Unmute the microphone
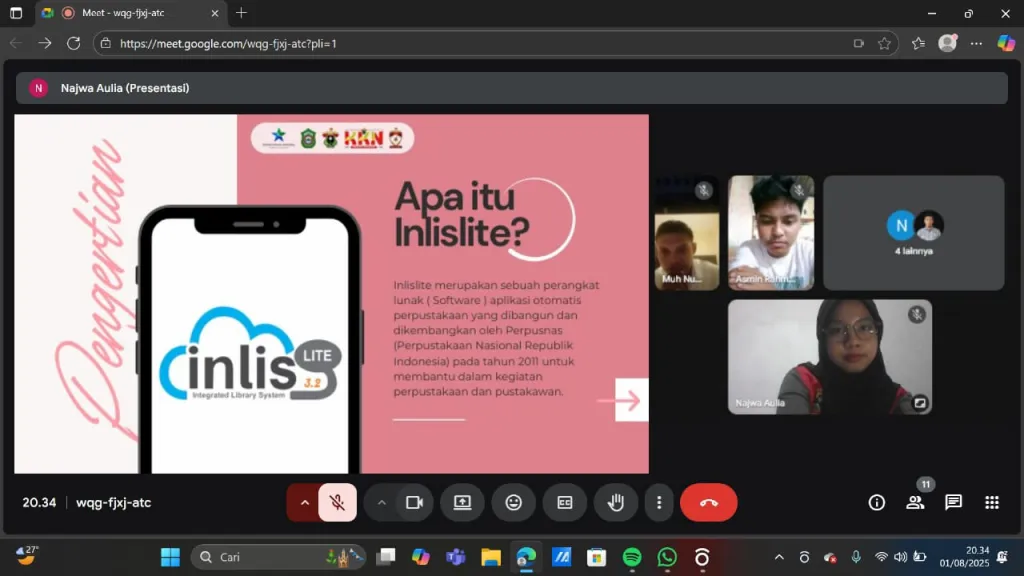1024x576 pixels. (x=338, y=503)
